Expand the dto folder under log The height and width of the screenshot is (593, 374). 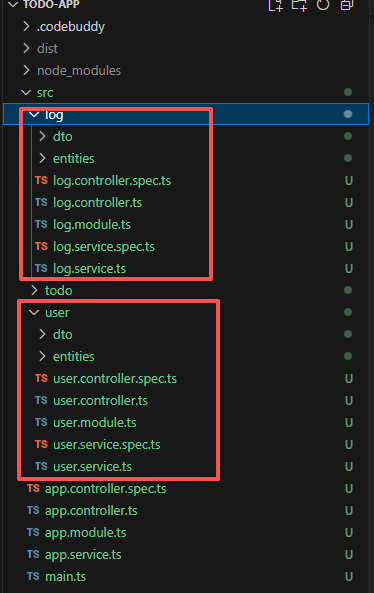click(x=42, y=136)
